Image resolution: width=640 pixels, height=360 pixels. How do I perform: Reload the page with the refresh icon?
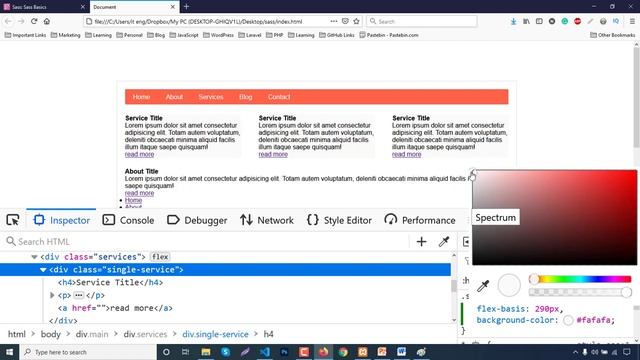tap(34, 21)
